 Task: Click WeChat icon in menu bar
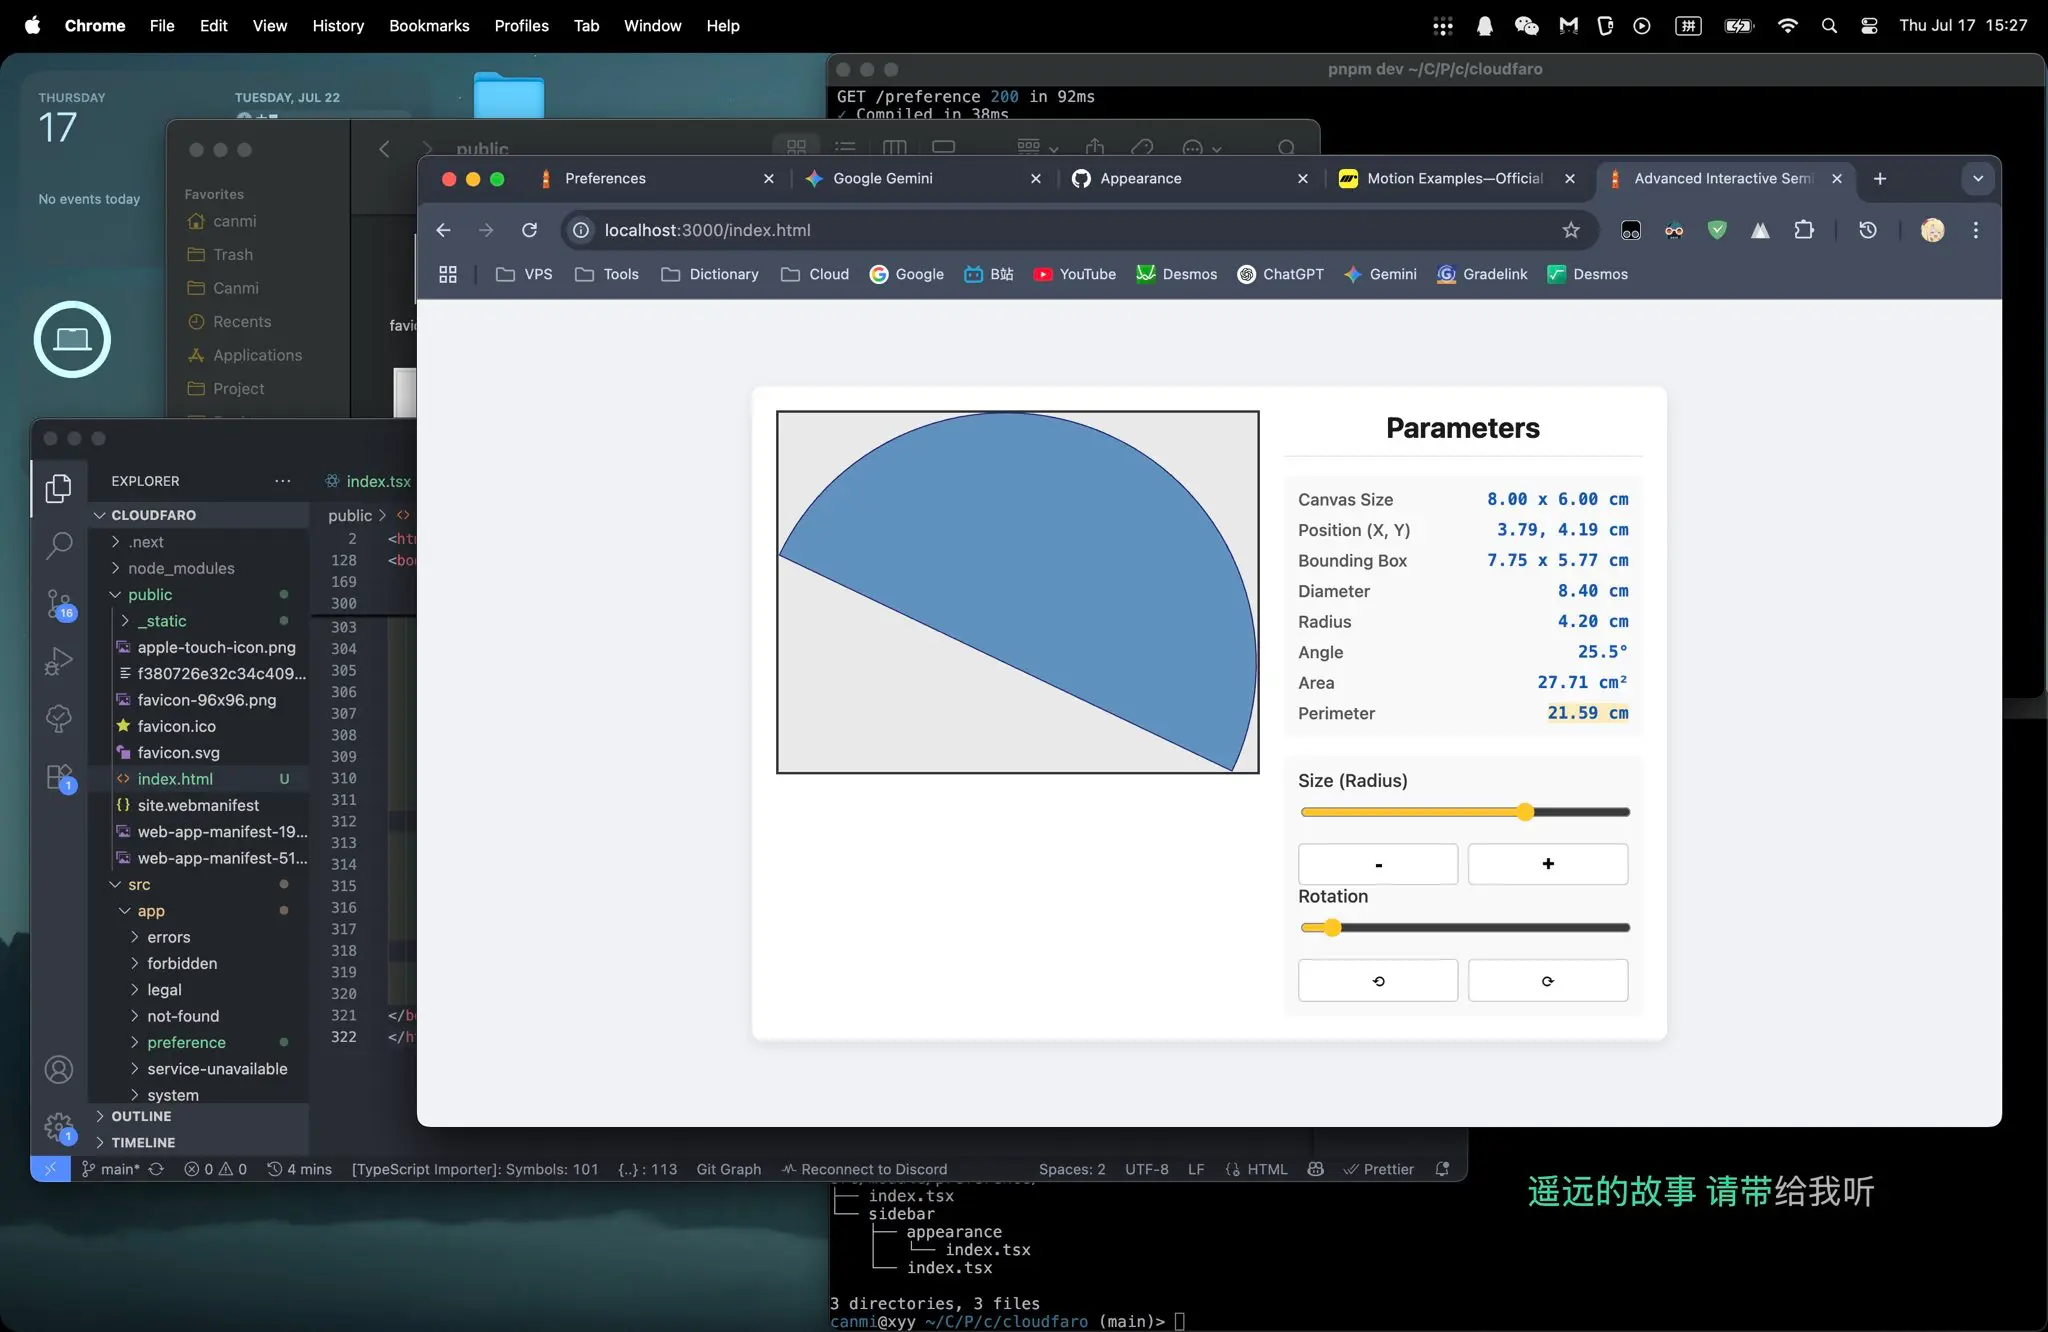coord(1526,26)
